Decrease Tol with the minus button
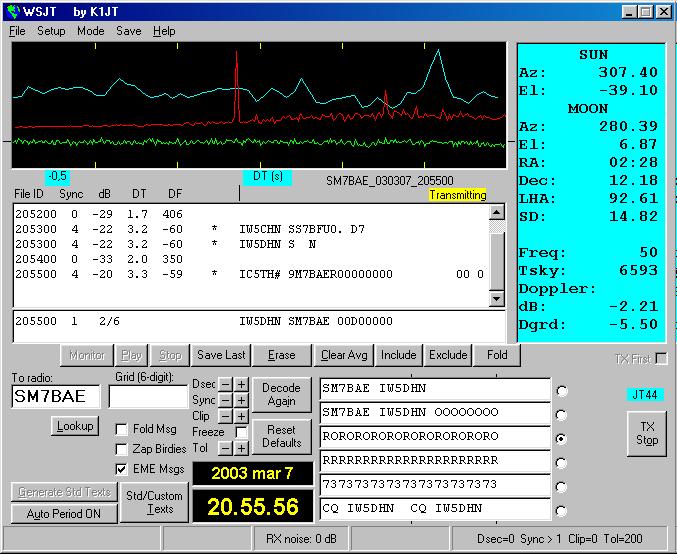This screenshot has height=554, width=677. click(225, 448)
